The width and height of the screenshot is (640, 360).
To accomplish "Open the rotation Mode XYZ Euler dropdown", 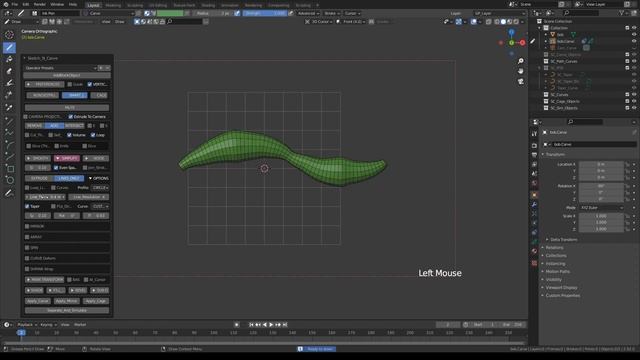I will [601, 208].
